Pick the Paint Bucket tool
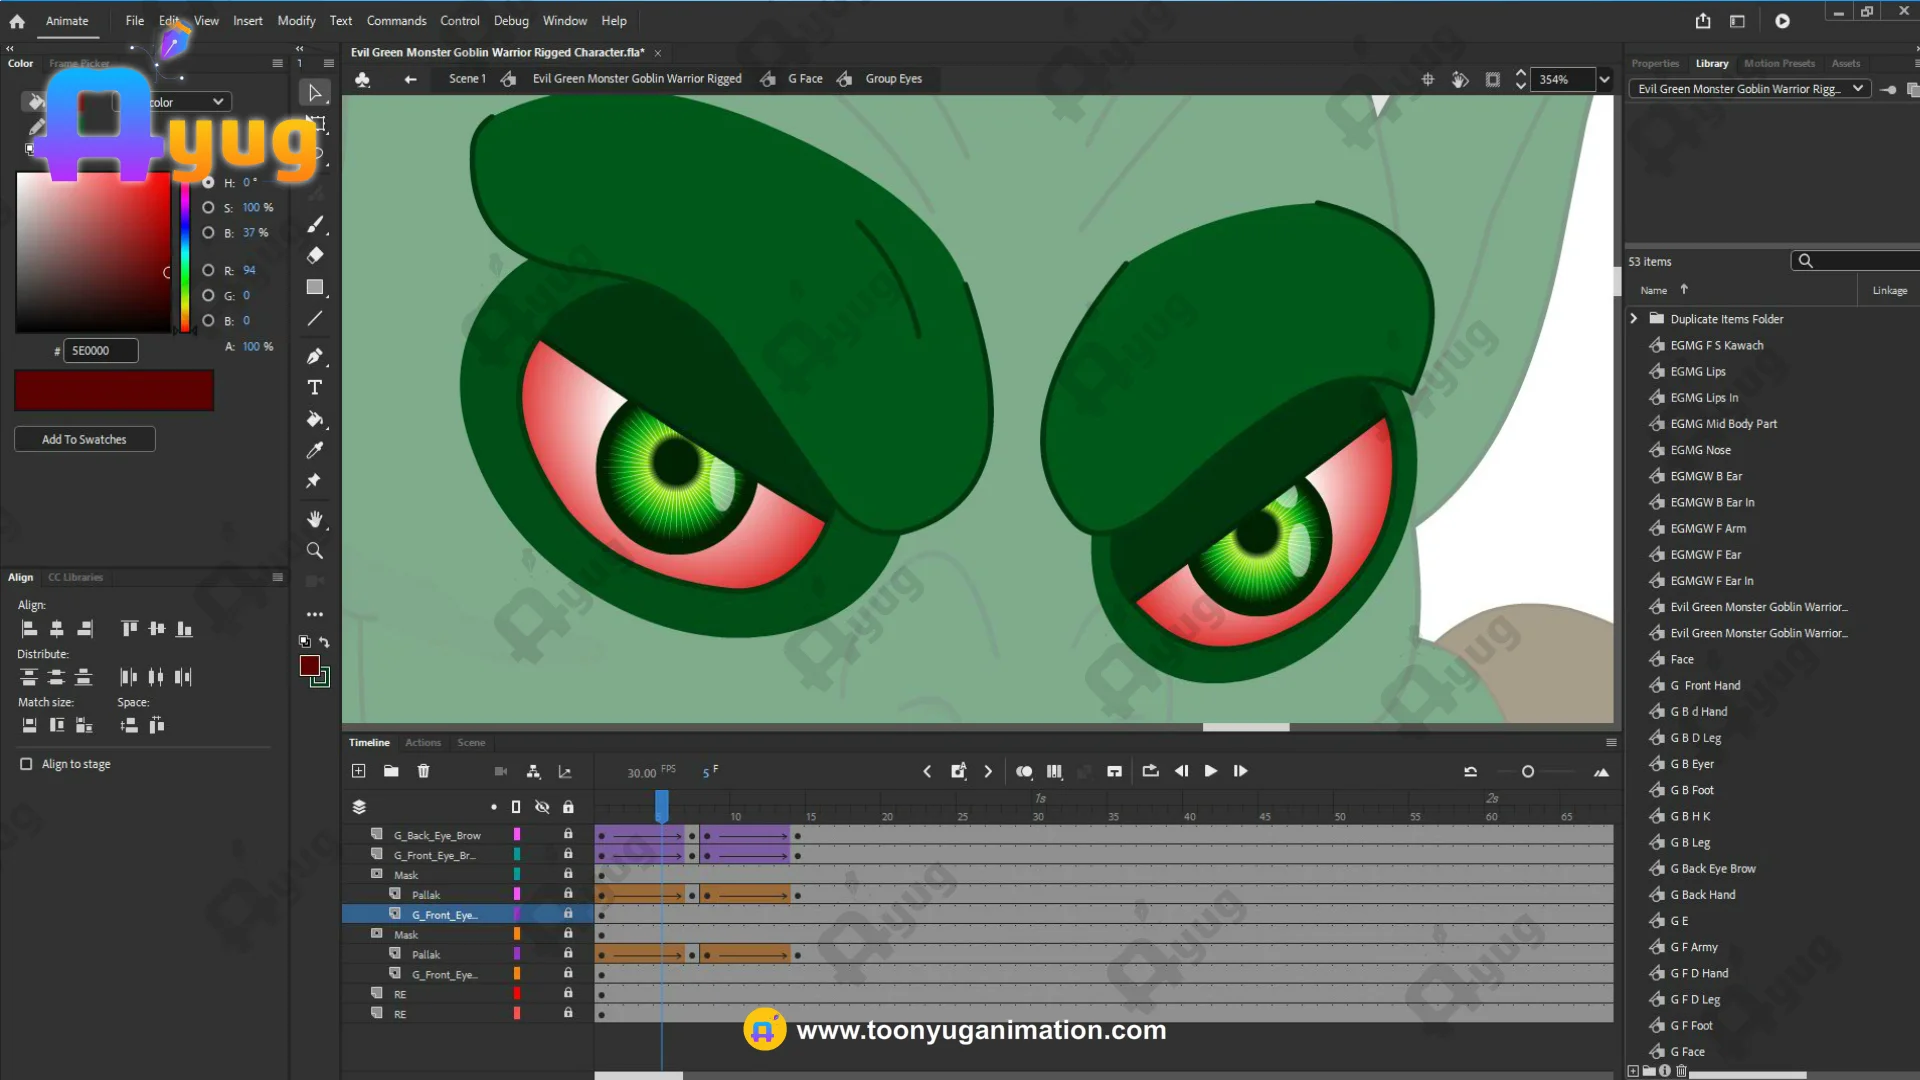 315,419
